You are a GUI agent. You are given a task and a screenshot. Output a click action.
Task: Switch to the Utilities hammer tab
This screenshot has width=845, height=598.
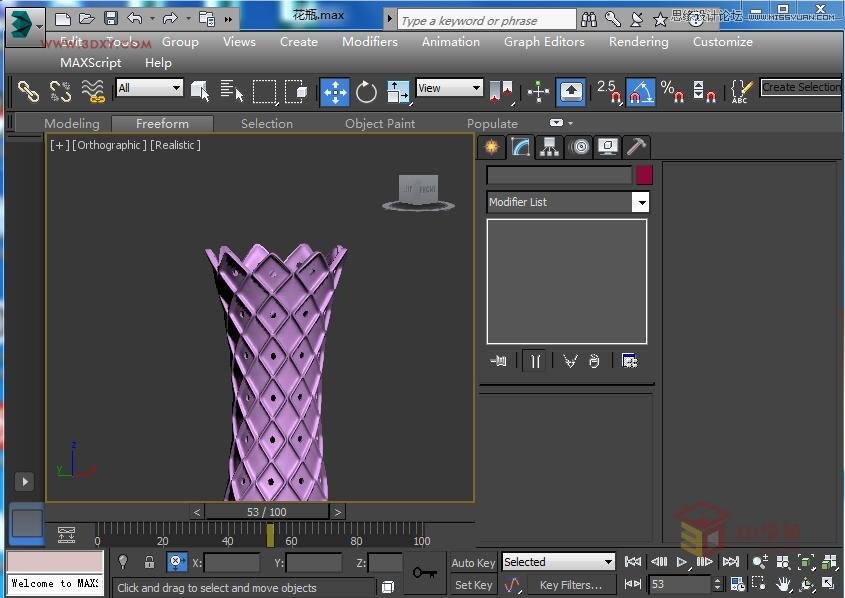636,148
